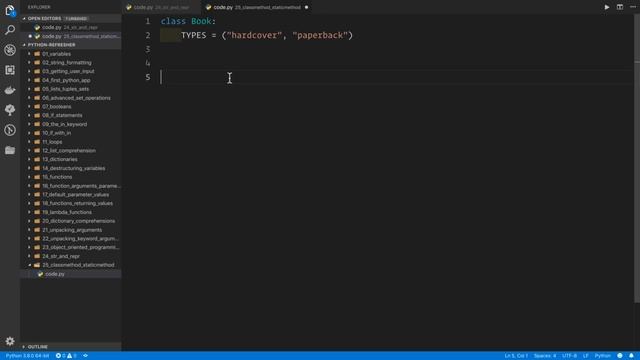Change indentation via Spaces: 4
Screen dimensions: 640x360
pos(545,356)
